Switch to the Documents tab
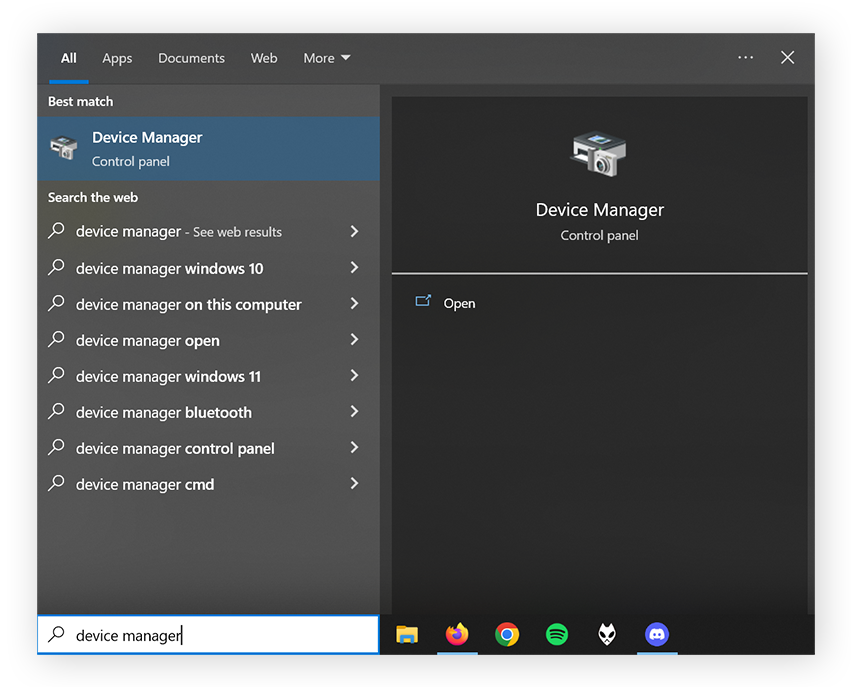Image resolution: width=851 pixels, height=687 pixels. tap(191, 58)
